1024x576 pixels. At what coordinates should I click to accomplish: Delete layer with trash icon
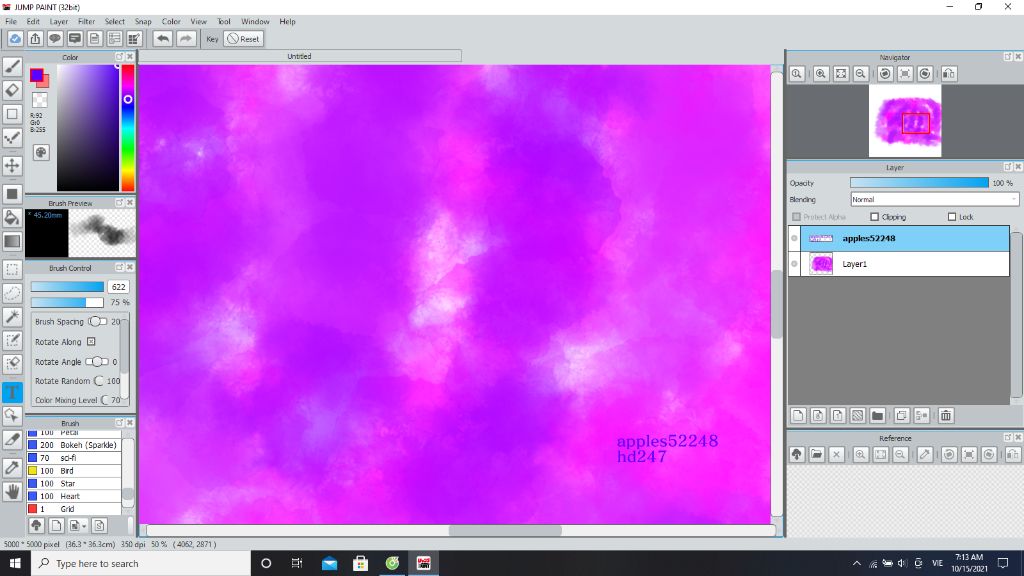tap(946, 415)
